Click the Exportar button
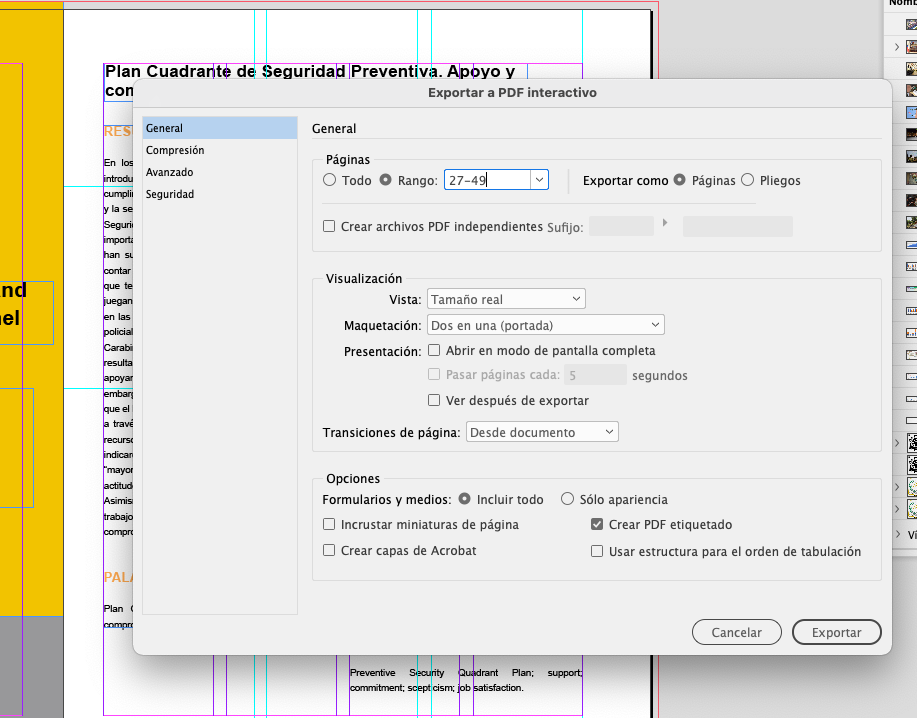Screen dimensions: 917x718 click(836, 632)
